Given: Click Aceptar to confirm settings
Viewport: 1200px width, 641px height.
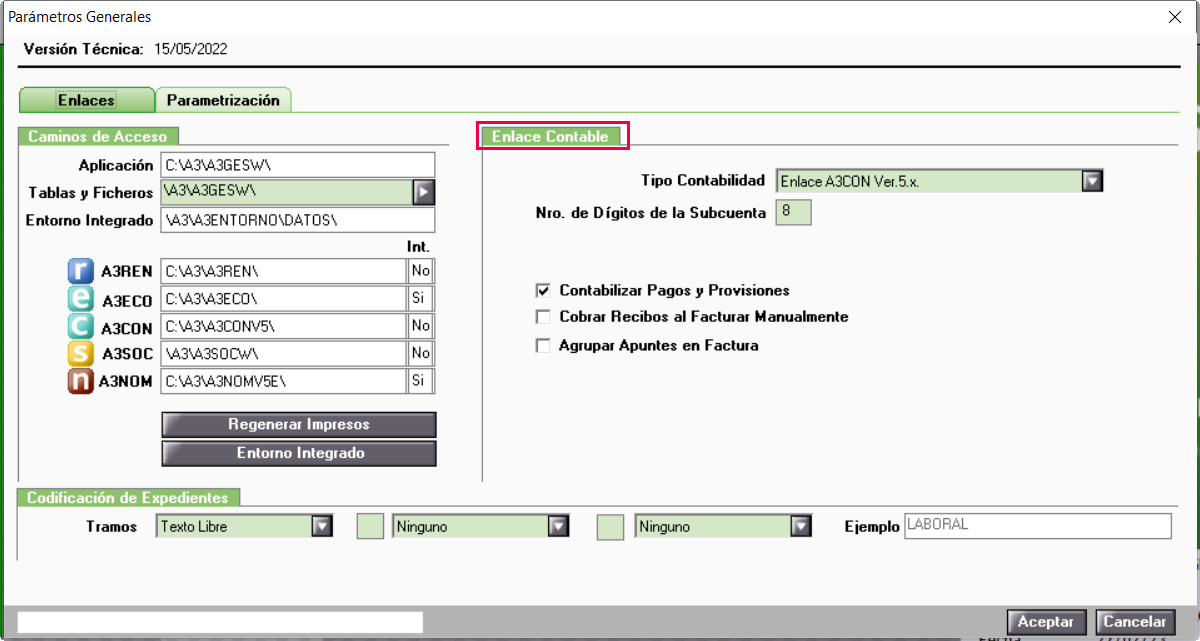Looking at the screenshot, I should pyautogui.click(x=1046, y=622).
